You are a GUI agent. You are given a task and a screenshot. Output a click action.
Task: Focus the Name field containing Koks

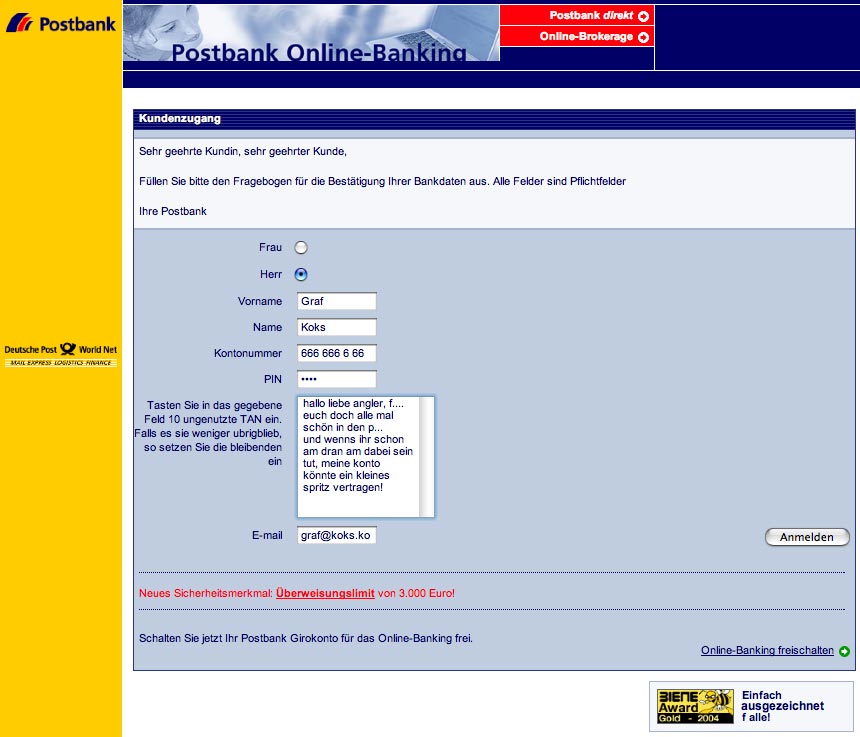[x=337, y=327]
